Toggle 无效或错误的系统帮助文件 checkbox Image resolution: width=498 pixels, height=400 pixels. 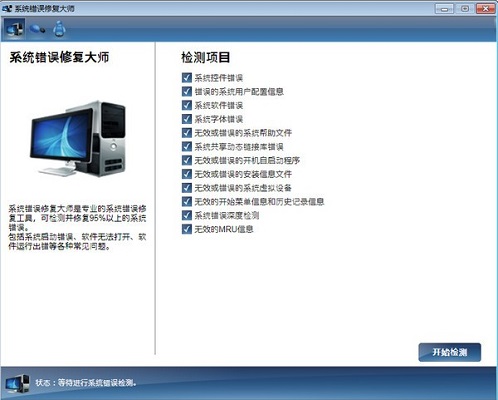click(x=187, y=133)
